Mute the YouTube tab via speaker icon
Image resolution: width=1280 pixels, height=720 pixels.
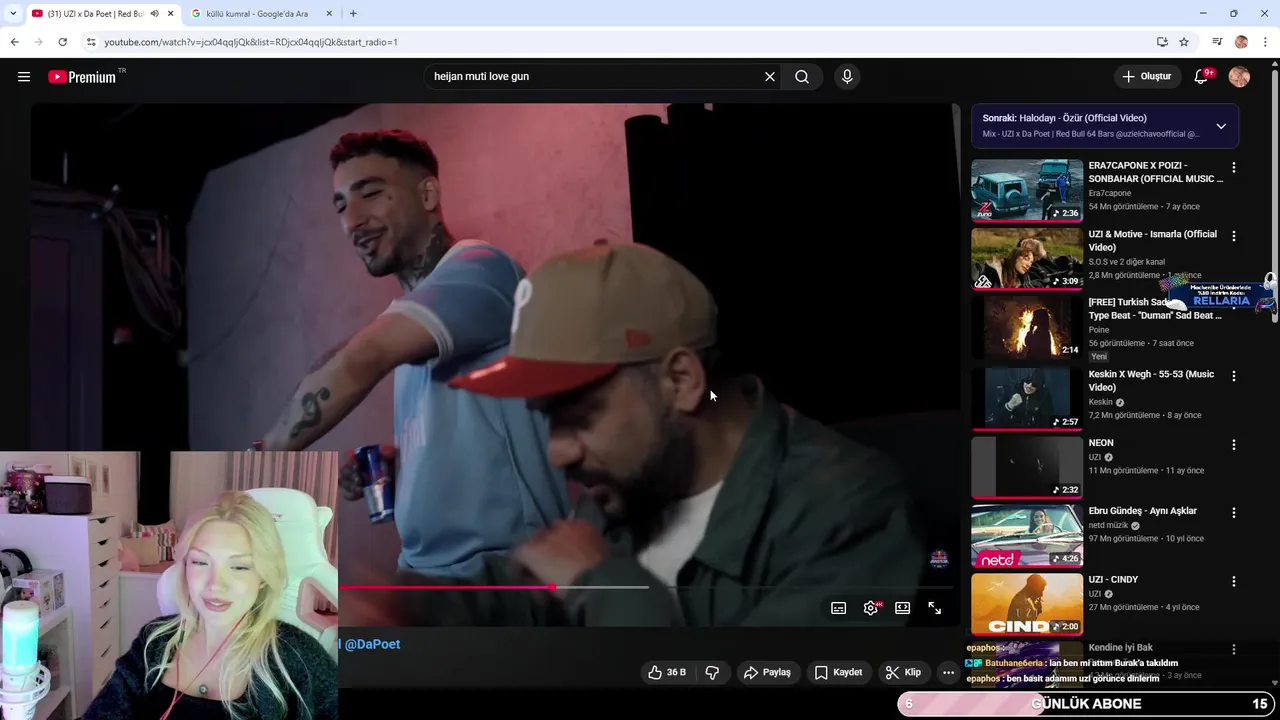tap(154, 14)
